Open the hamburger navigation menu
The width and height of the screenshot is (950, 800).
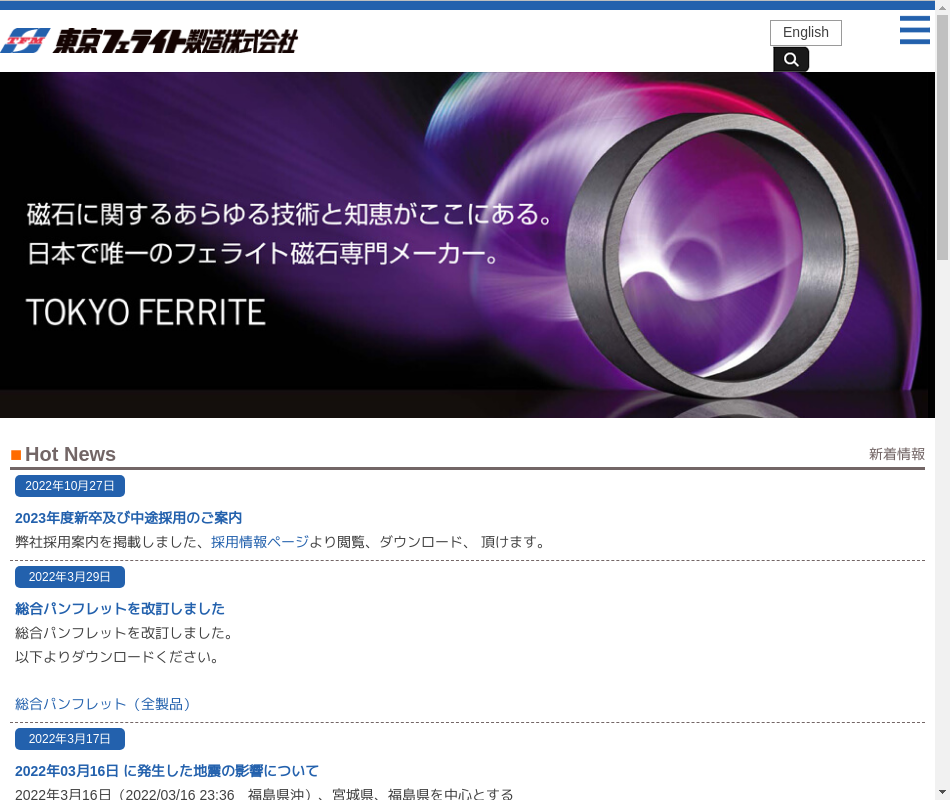tap(914, 30)
